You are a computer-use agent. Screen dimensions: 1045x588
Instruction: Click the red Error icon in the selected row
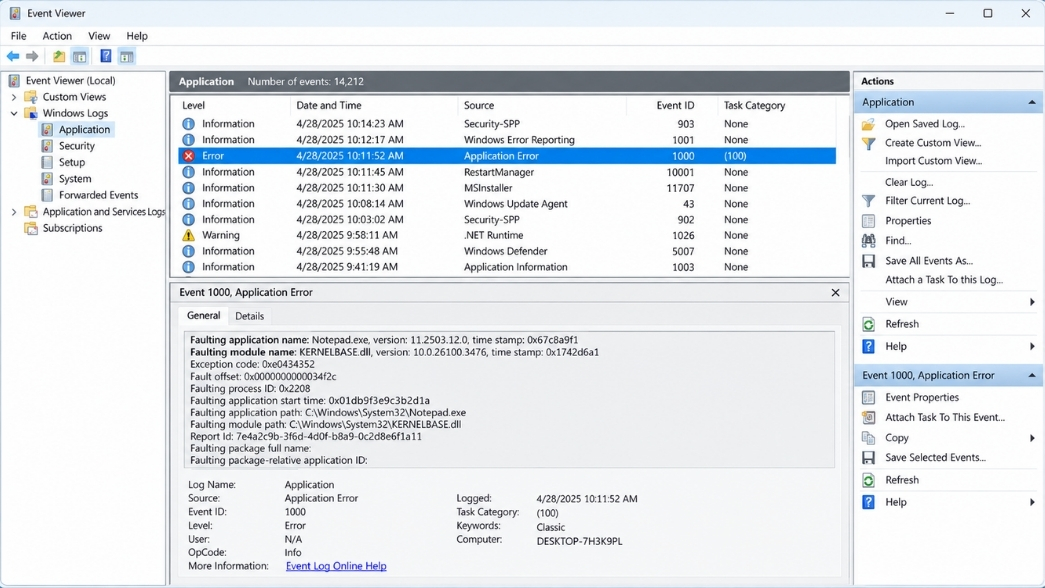(x=189, y=156)
